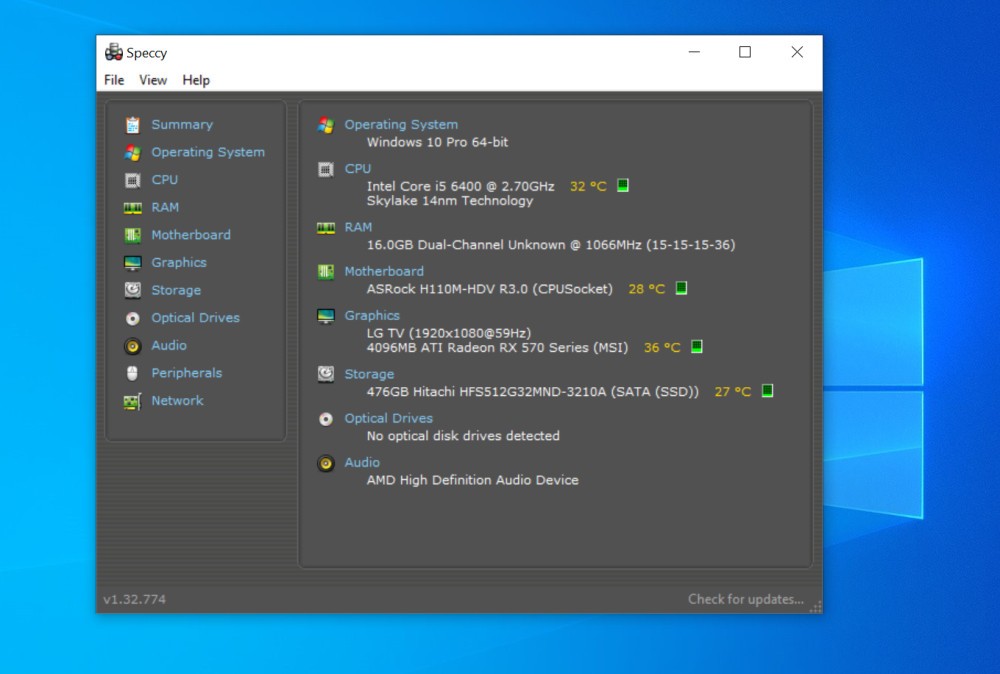View Network section from the sidebar
The image size is (1000, 674).
(x=177, y=400)
